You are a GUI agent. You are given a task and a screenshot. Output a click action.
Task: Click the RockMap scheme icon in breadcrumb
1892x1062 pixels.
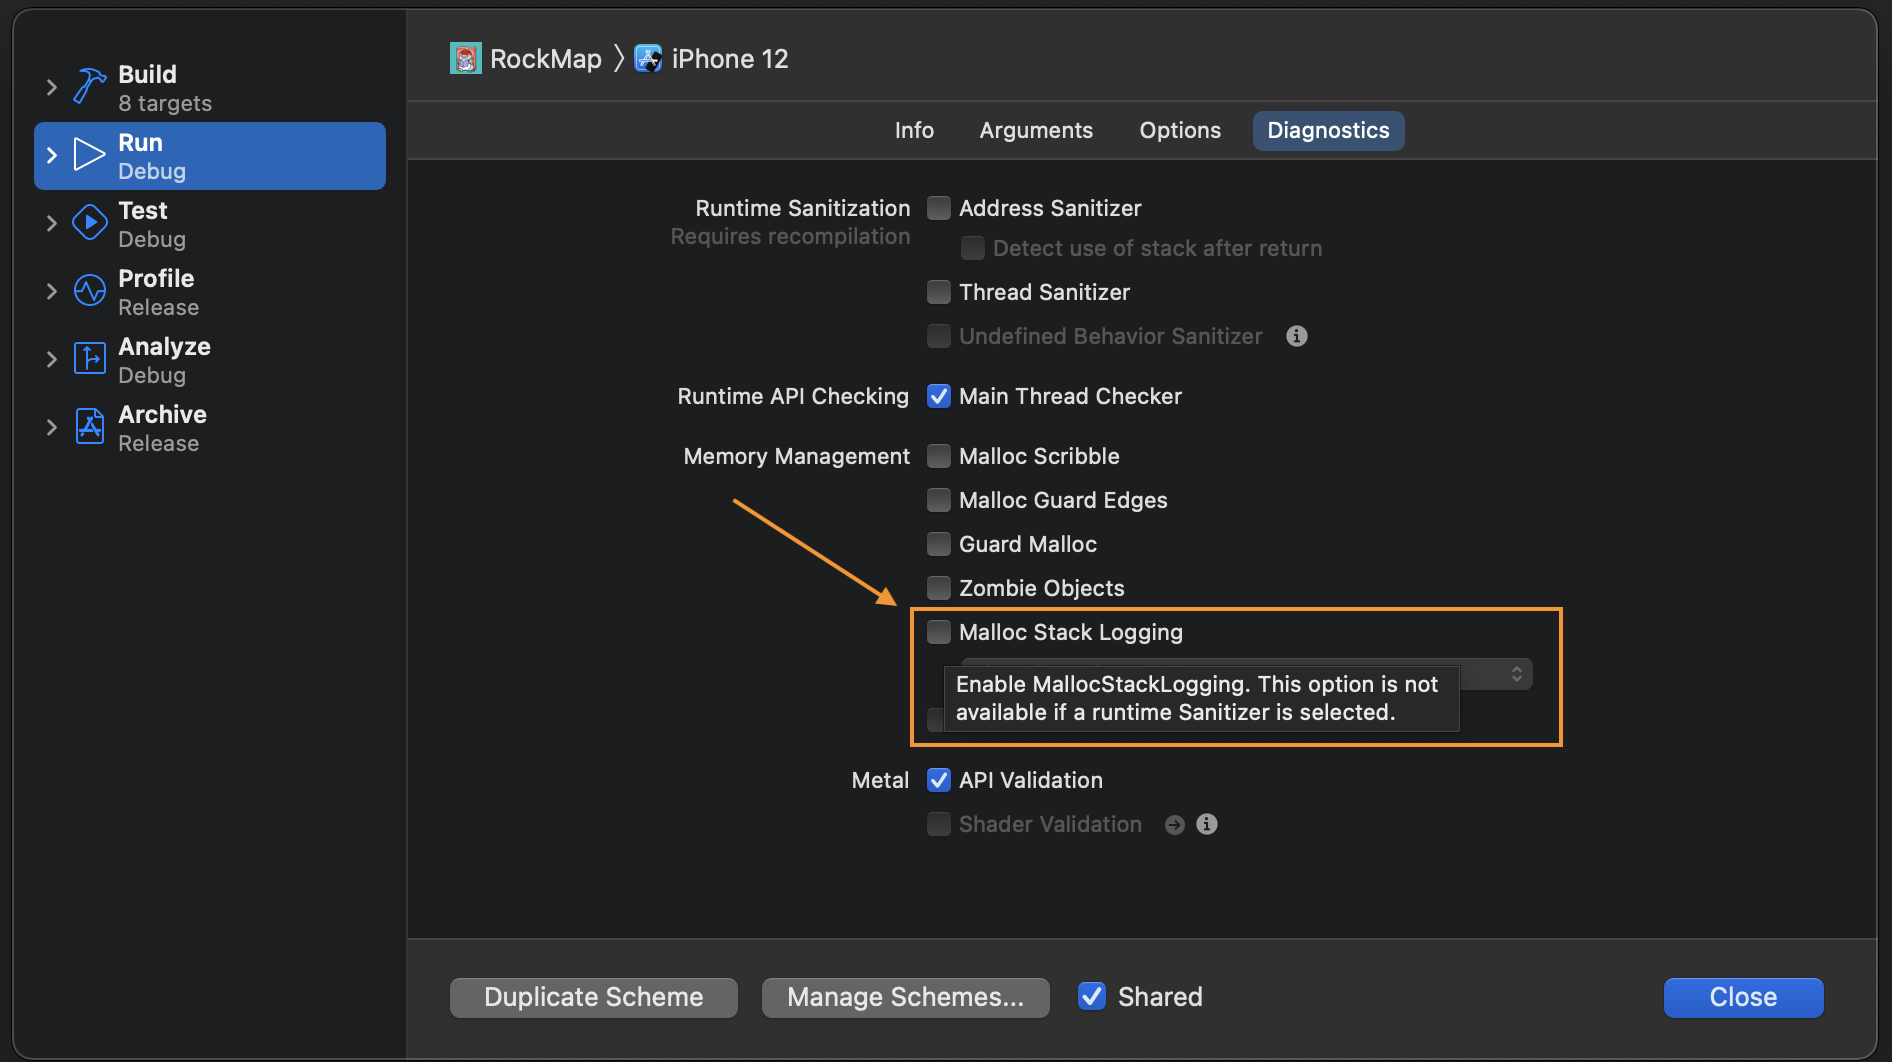[465, 59]
